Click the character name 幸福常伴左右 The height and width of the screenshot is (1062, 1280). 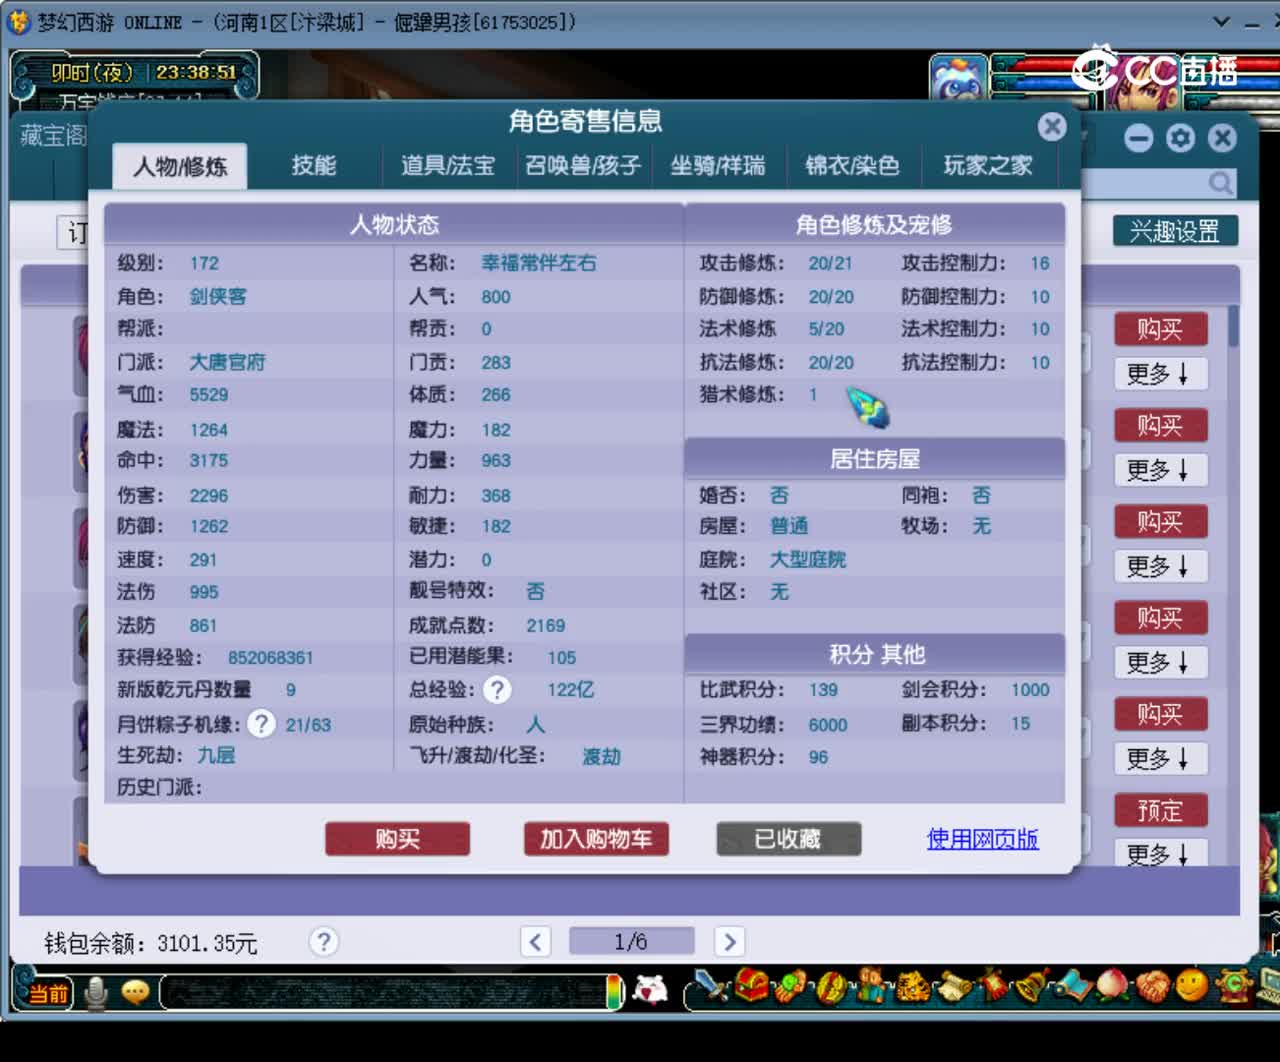tap(539, 263)
